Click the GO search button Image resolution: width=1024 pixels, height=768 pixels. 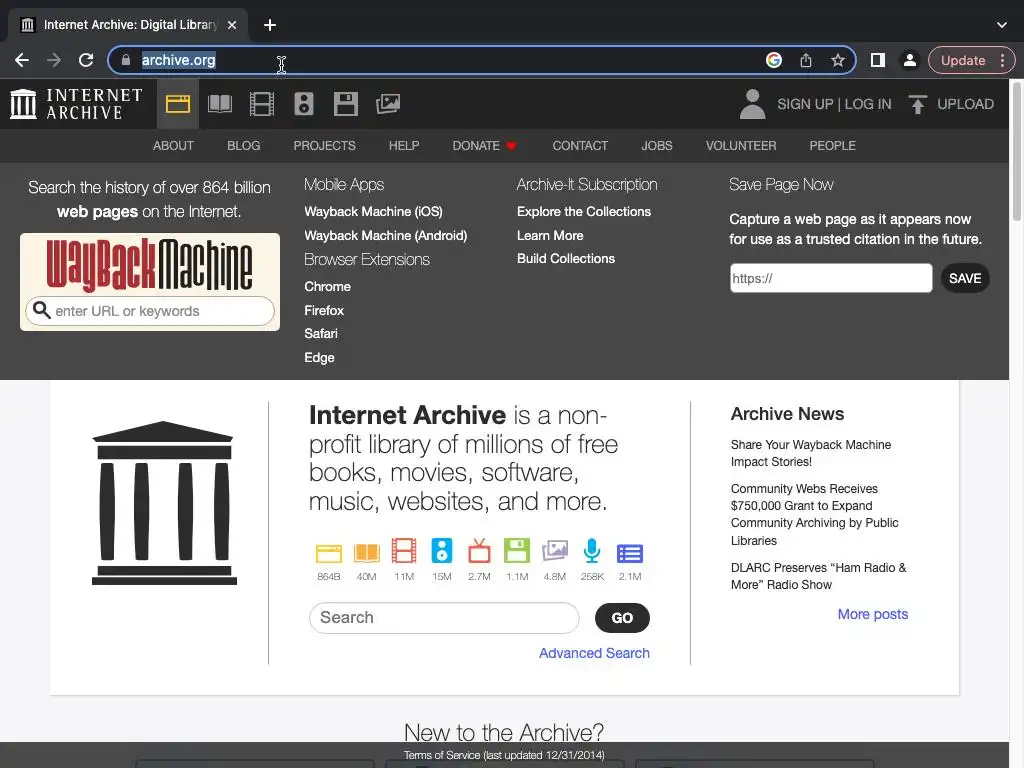tap(622, 618)
